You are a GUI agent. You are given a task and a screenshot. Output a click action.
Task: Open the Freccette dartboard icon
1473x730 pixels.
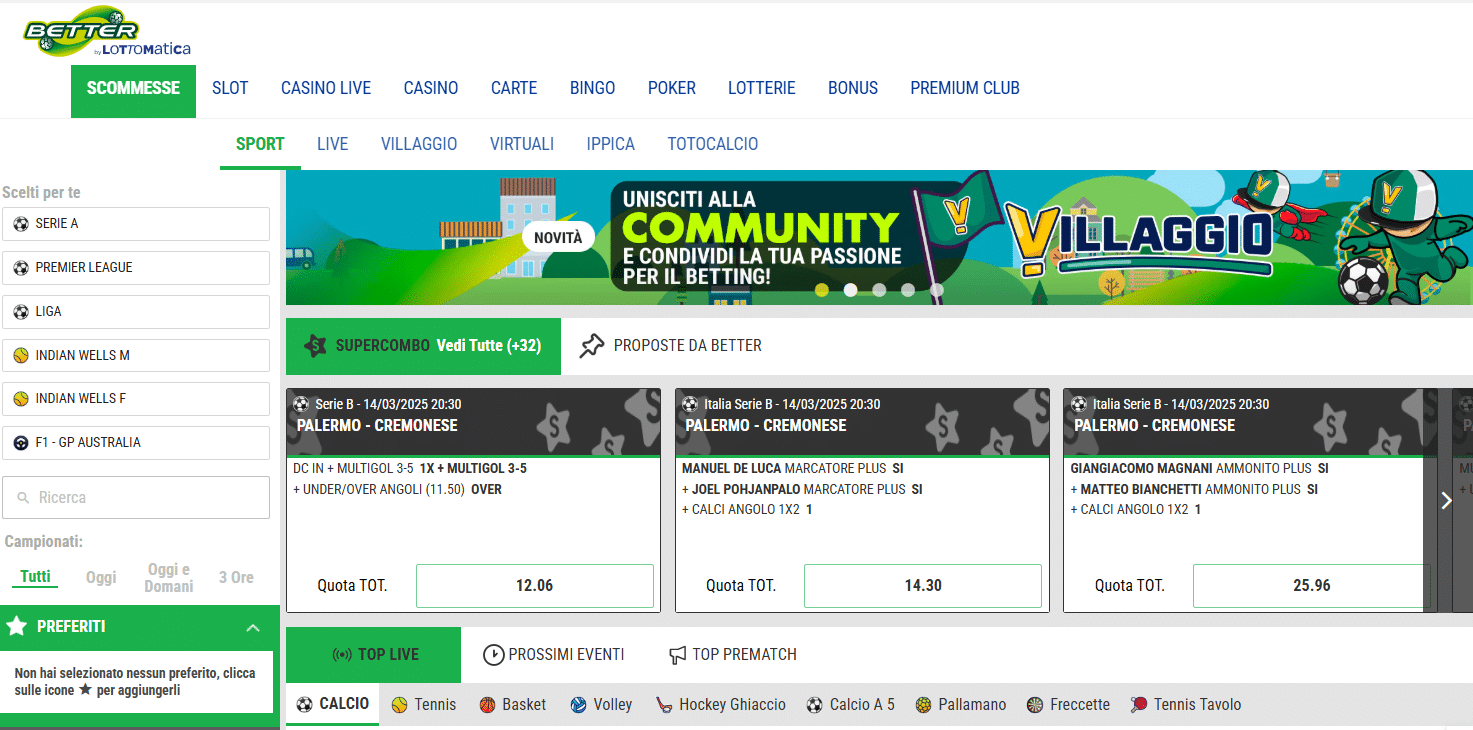[x=1037, y=704]
